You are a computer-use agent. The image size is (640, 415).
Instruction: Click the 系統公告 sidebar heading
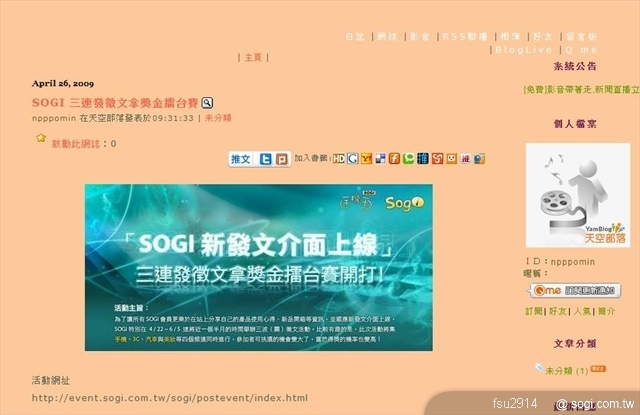point(575,66)
